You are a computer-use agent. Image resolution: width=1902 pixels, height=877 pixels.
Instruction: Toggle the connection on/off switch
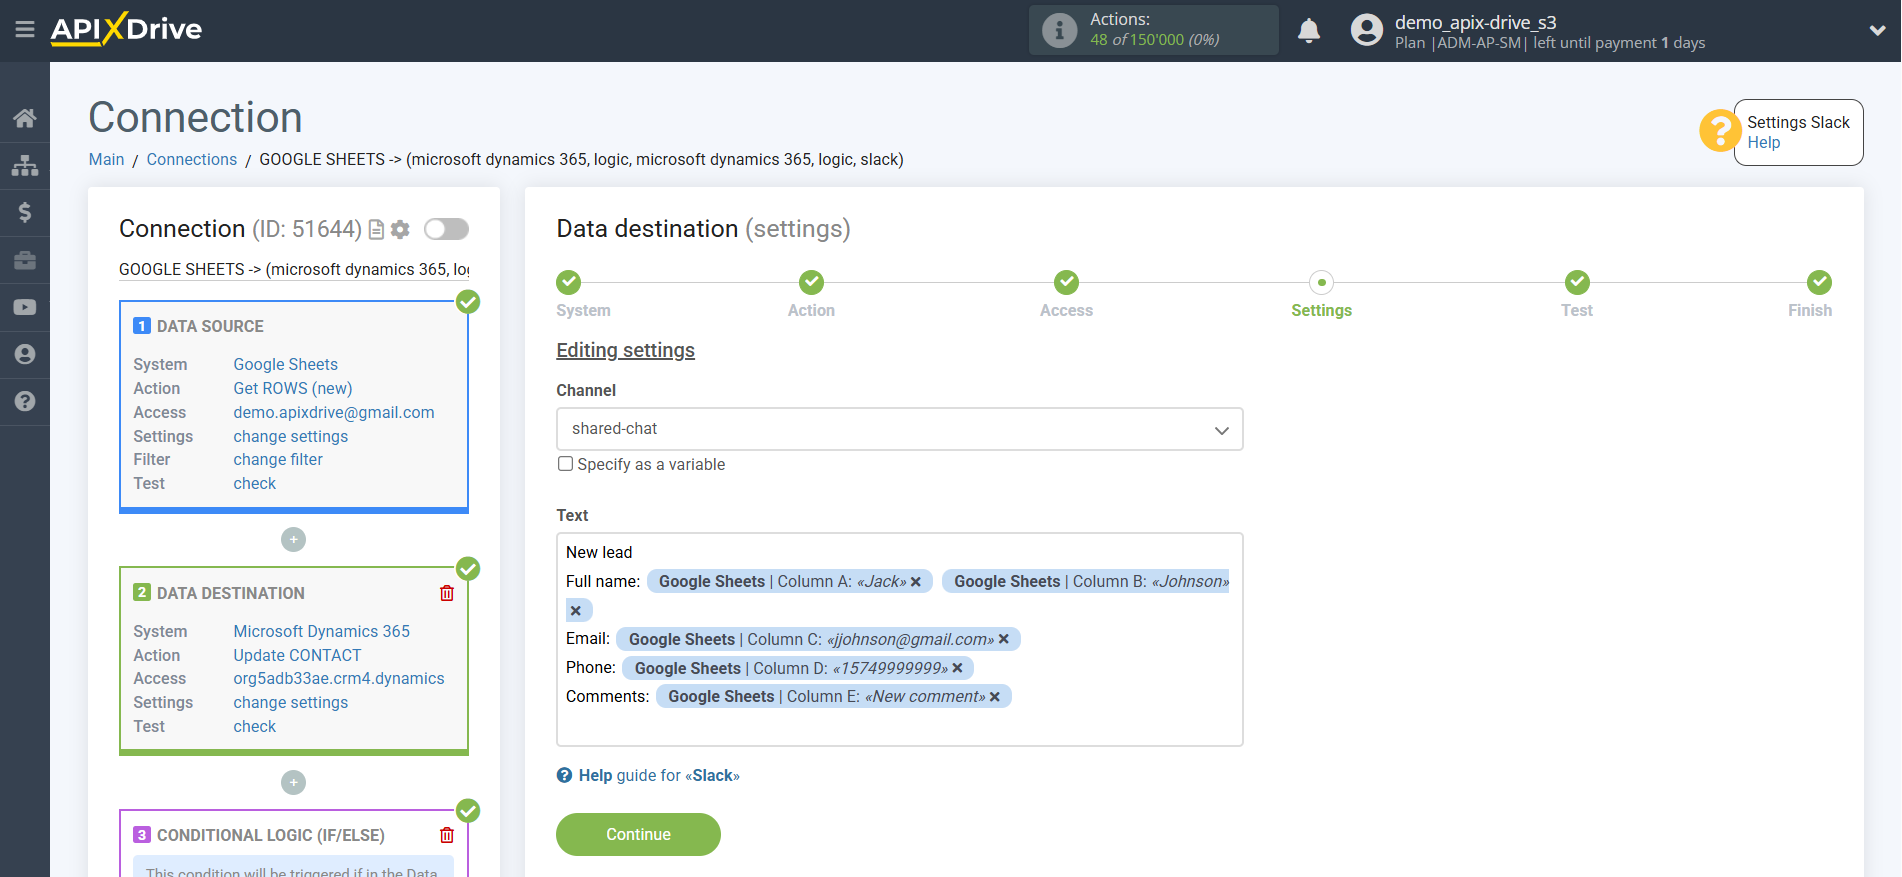point(446,229)
